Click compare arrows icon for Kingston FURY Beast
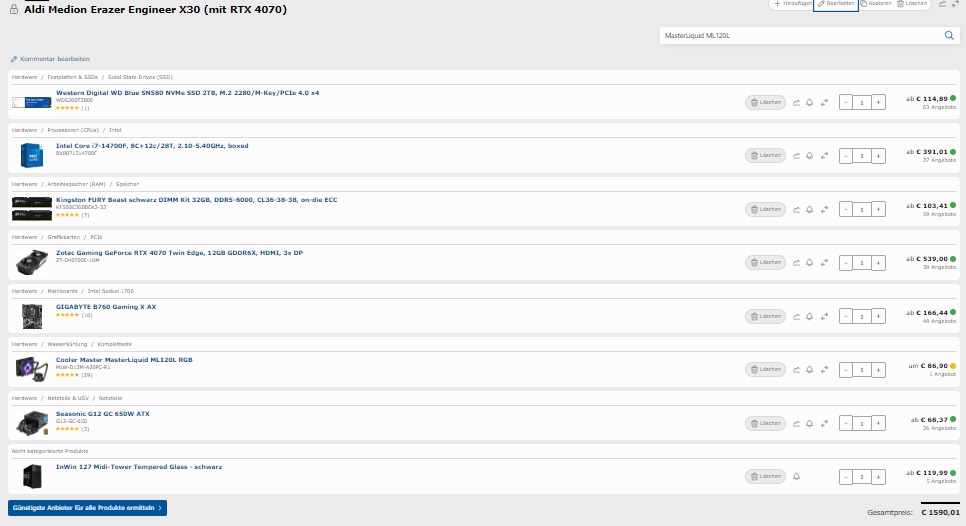This screenshot has height=526, width=966. tap(825, 209)
